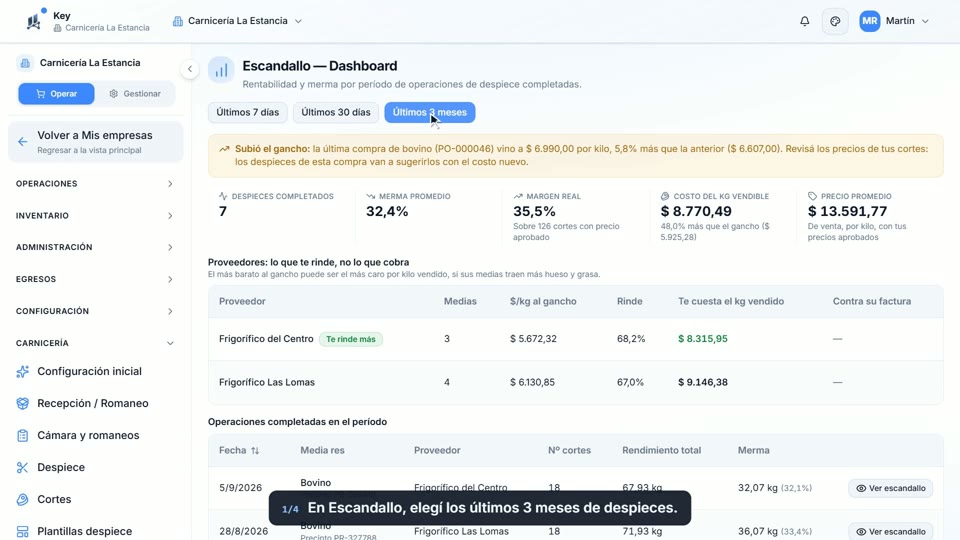Viewport: 960px width, 540px height.
Task: View escandallo for 28/8/2026 operation
Action: tap(890, 531)
